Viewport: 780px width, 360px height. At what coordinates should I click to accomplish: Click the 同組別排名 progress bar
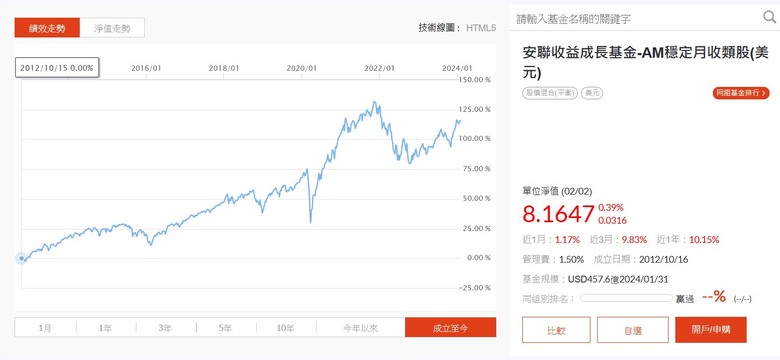click(x=626, y=298)
